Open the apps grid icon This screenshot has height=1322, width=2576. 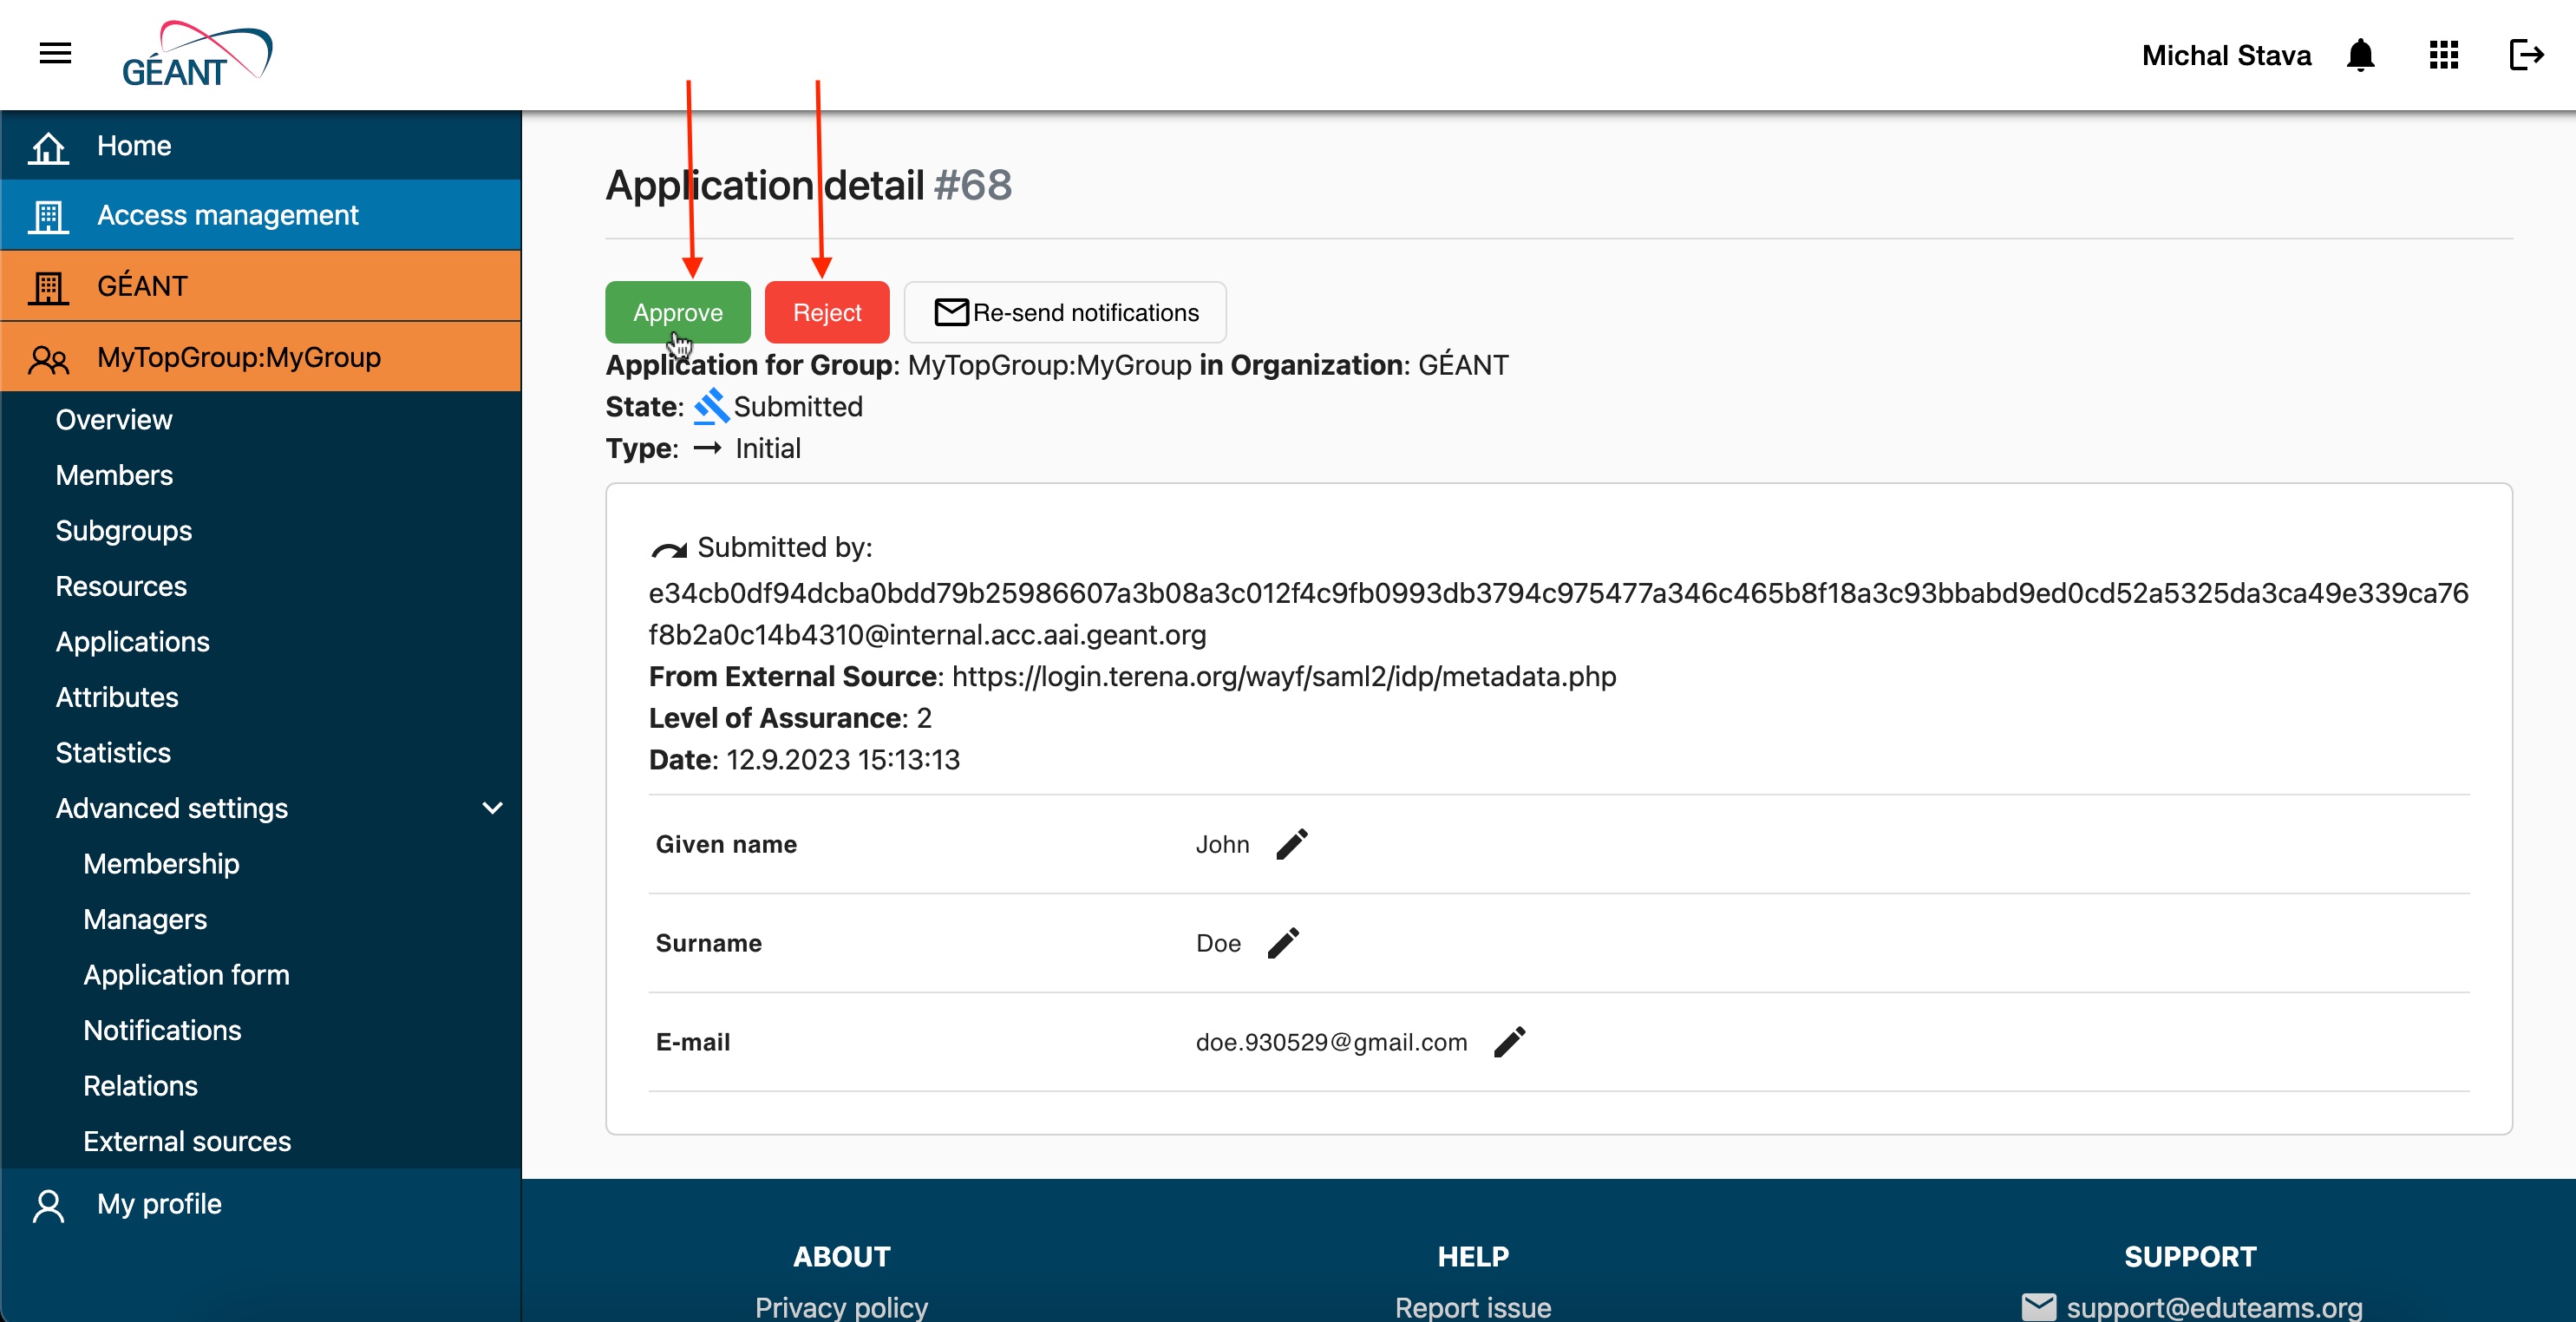[x=2443, y=55]
